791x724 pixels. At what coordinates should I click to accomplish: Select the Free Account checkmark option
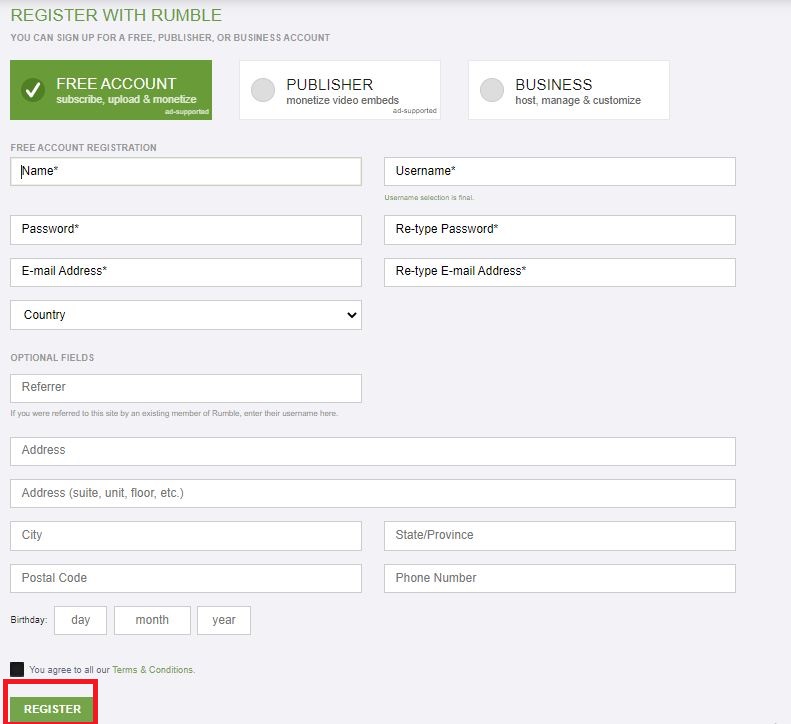tap(33, 90)
